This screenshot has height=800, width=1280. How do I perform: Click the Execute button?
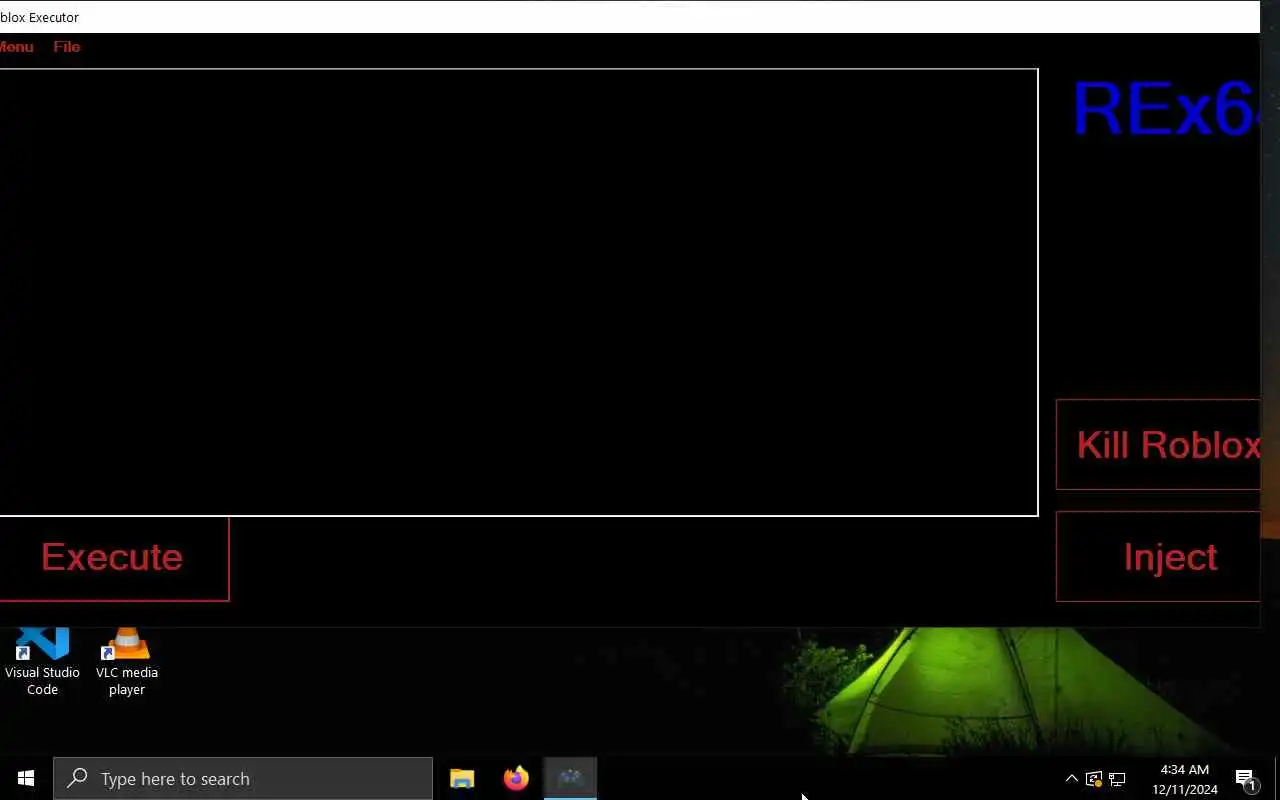[114, 558]
